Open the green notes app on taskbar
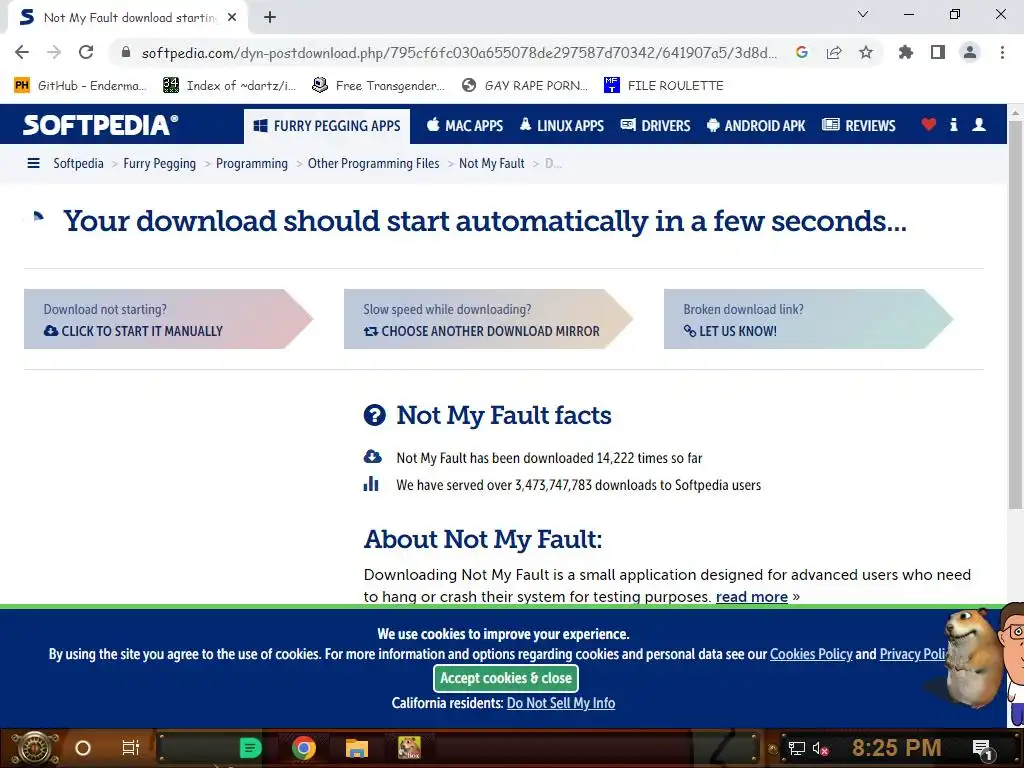 pyautogui.click(x=250, y=748)
